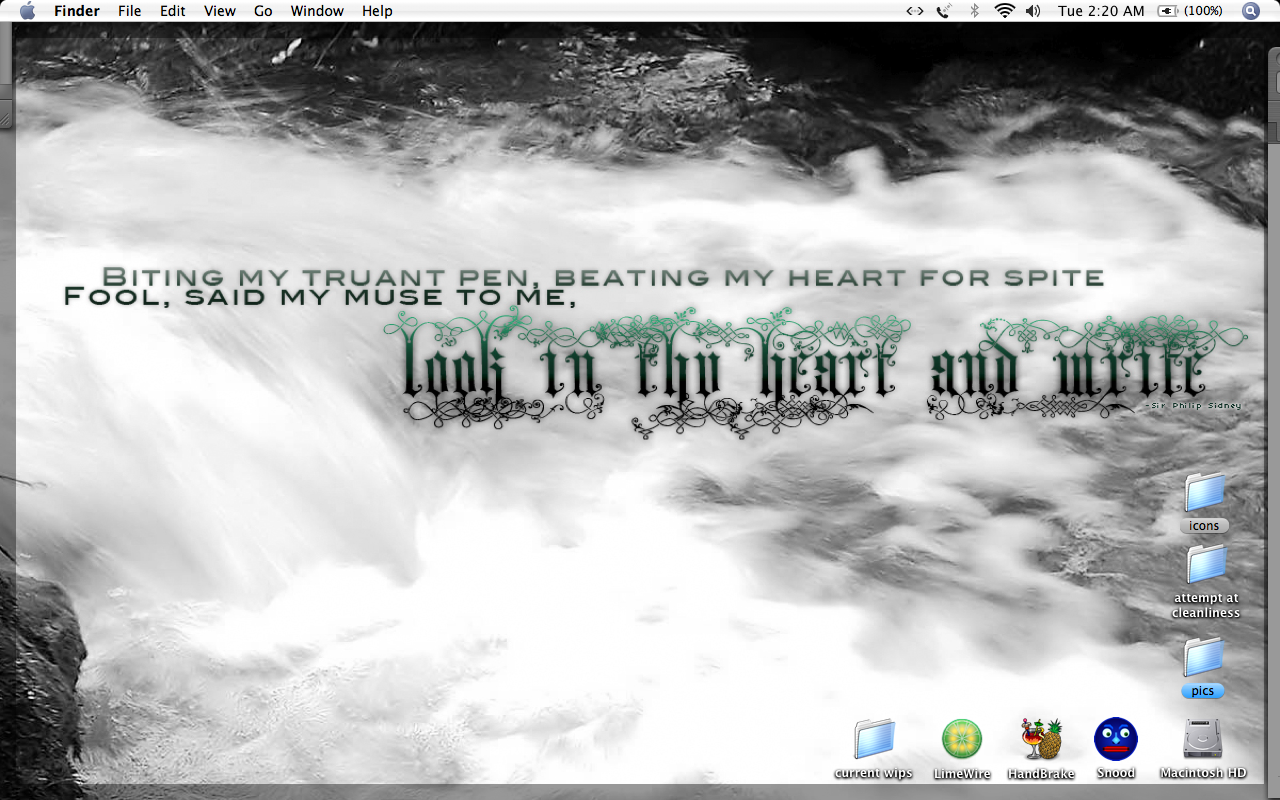Open the Apple menu
The height and width of the screenshot is (800, 1280).
(27, 11)
